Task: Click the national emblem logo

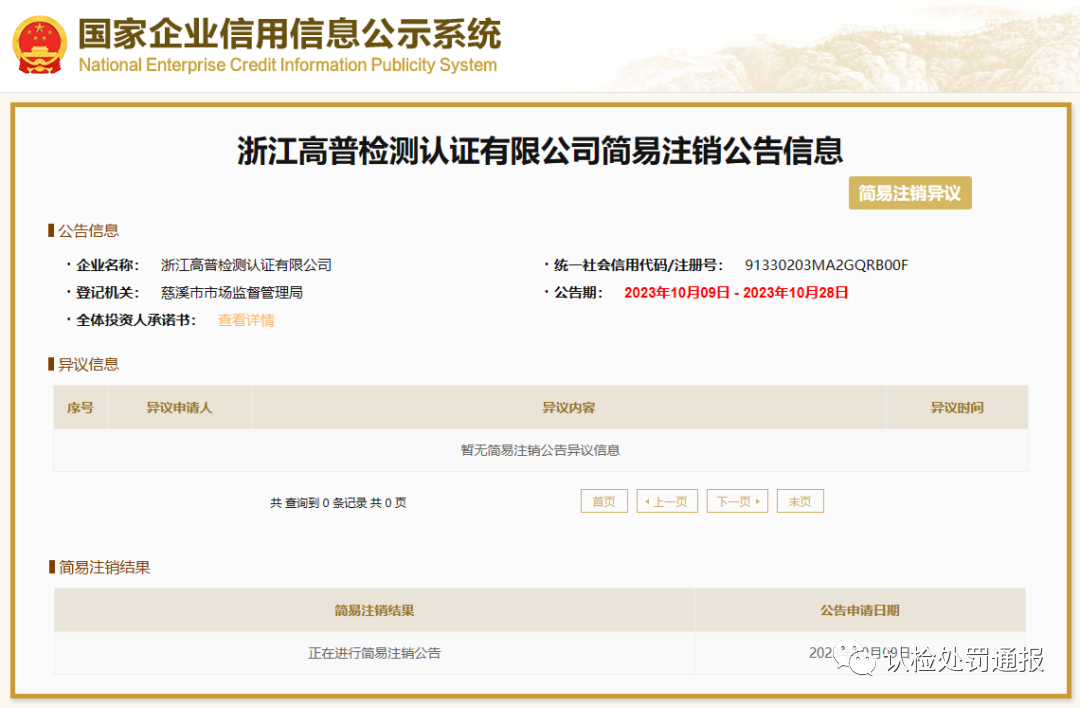Action: point(39,45)
